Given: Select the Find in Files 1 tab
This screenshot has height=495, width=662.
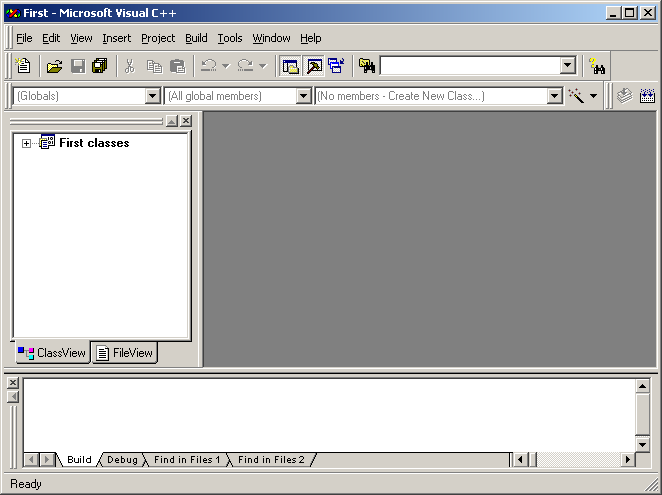Looking at the screenshot, I should [x=187, y=460].
